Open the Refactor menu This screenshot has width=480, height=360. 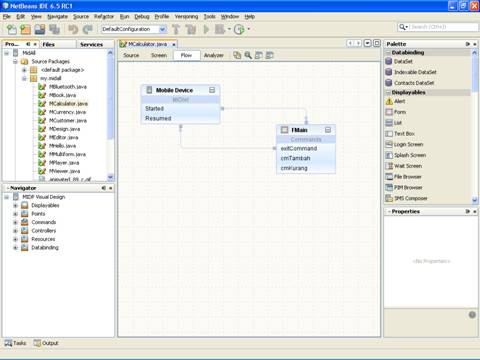point(104,16)
